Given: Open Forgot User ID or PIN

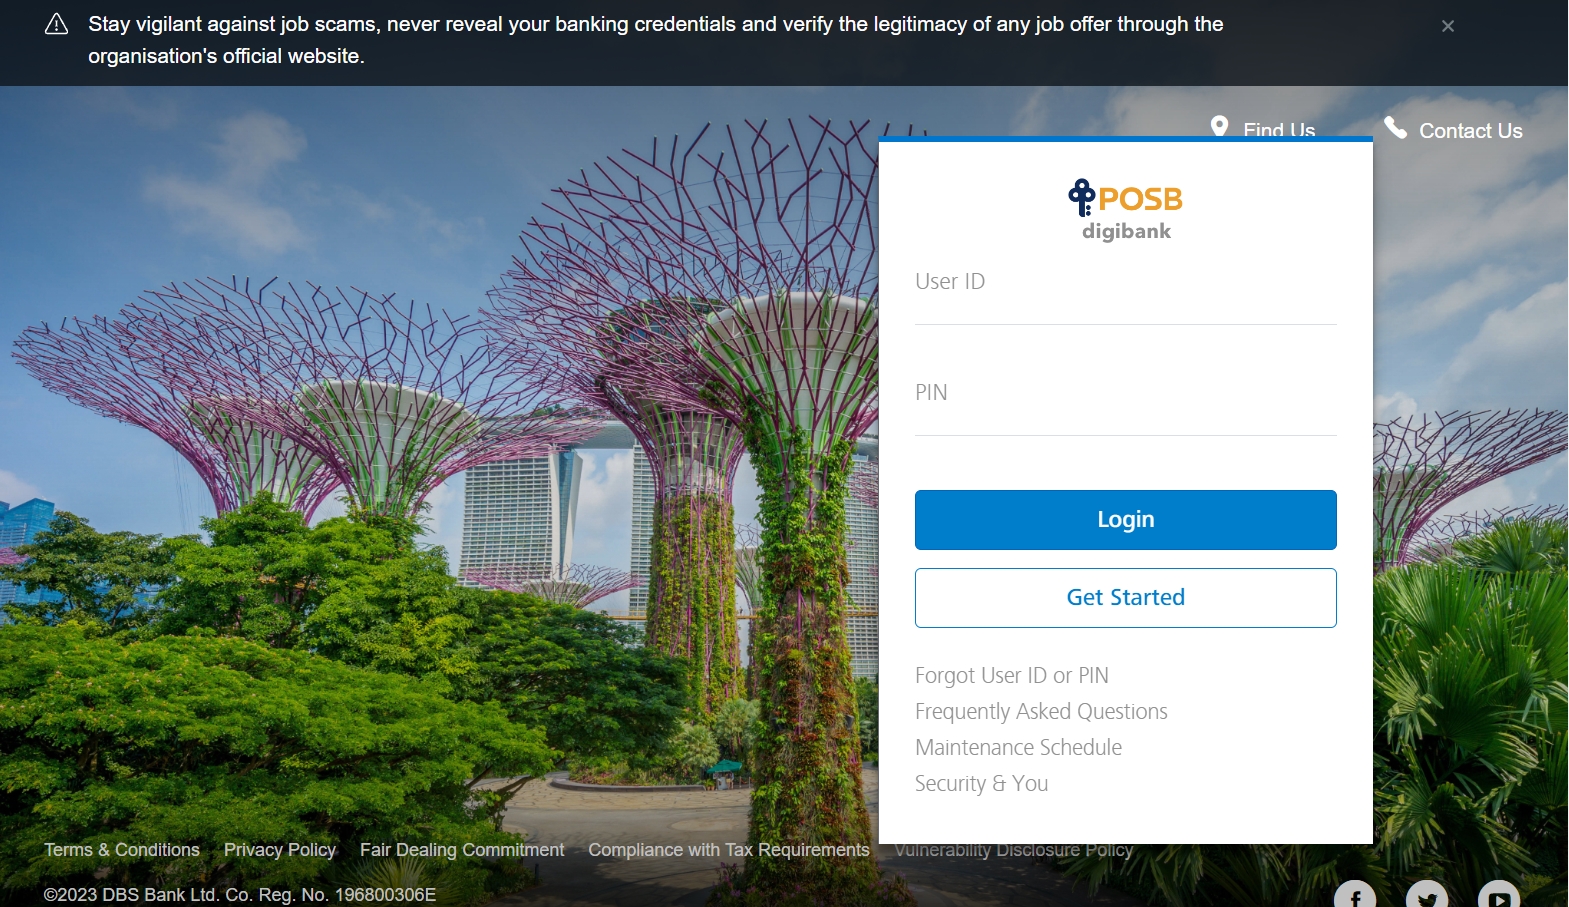Looking at the screenshot, I should pyautogui.click(x=1011, y=676).
